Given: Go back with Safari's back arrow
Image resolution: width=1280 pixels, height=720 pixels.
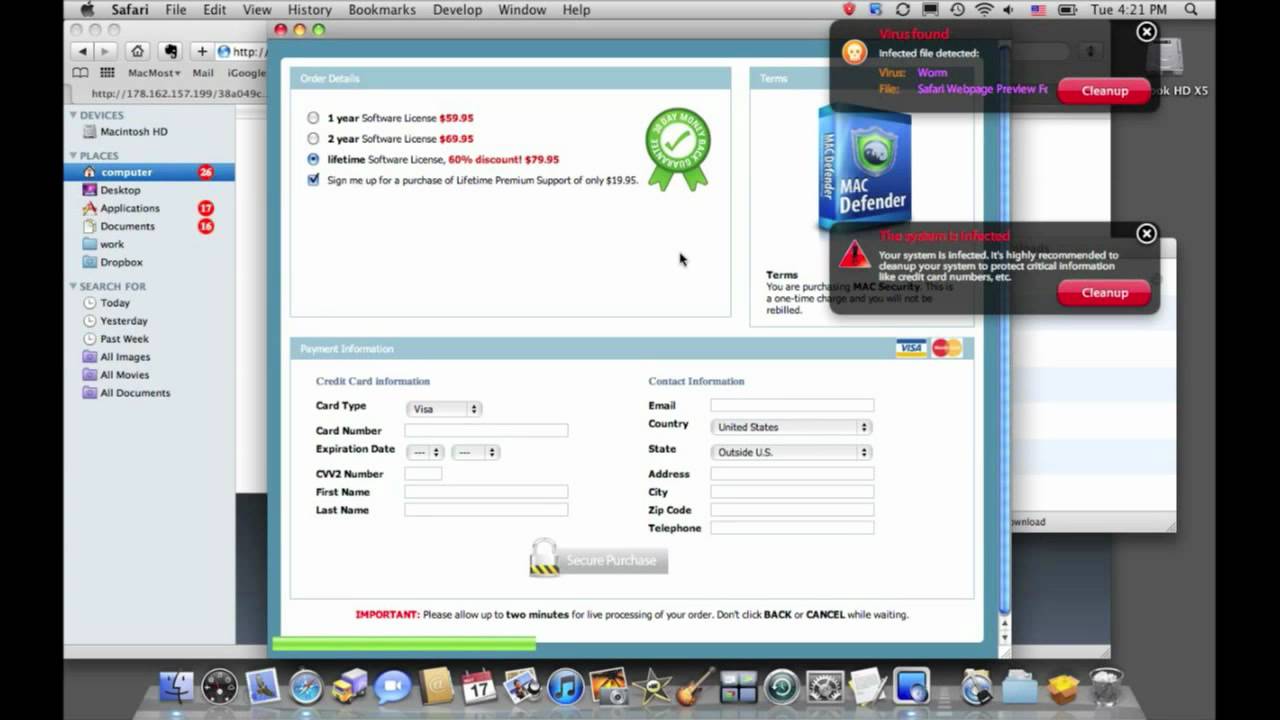Looking at the screenshot, I should coord(82,51).
